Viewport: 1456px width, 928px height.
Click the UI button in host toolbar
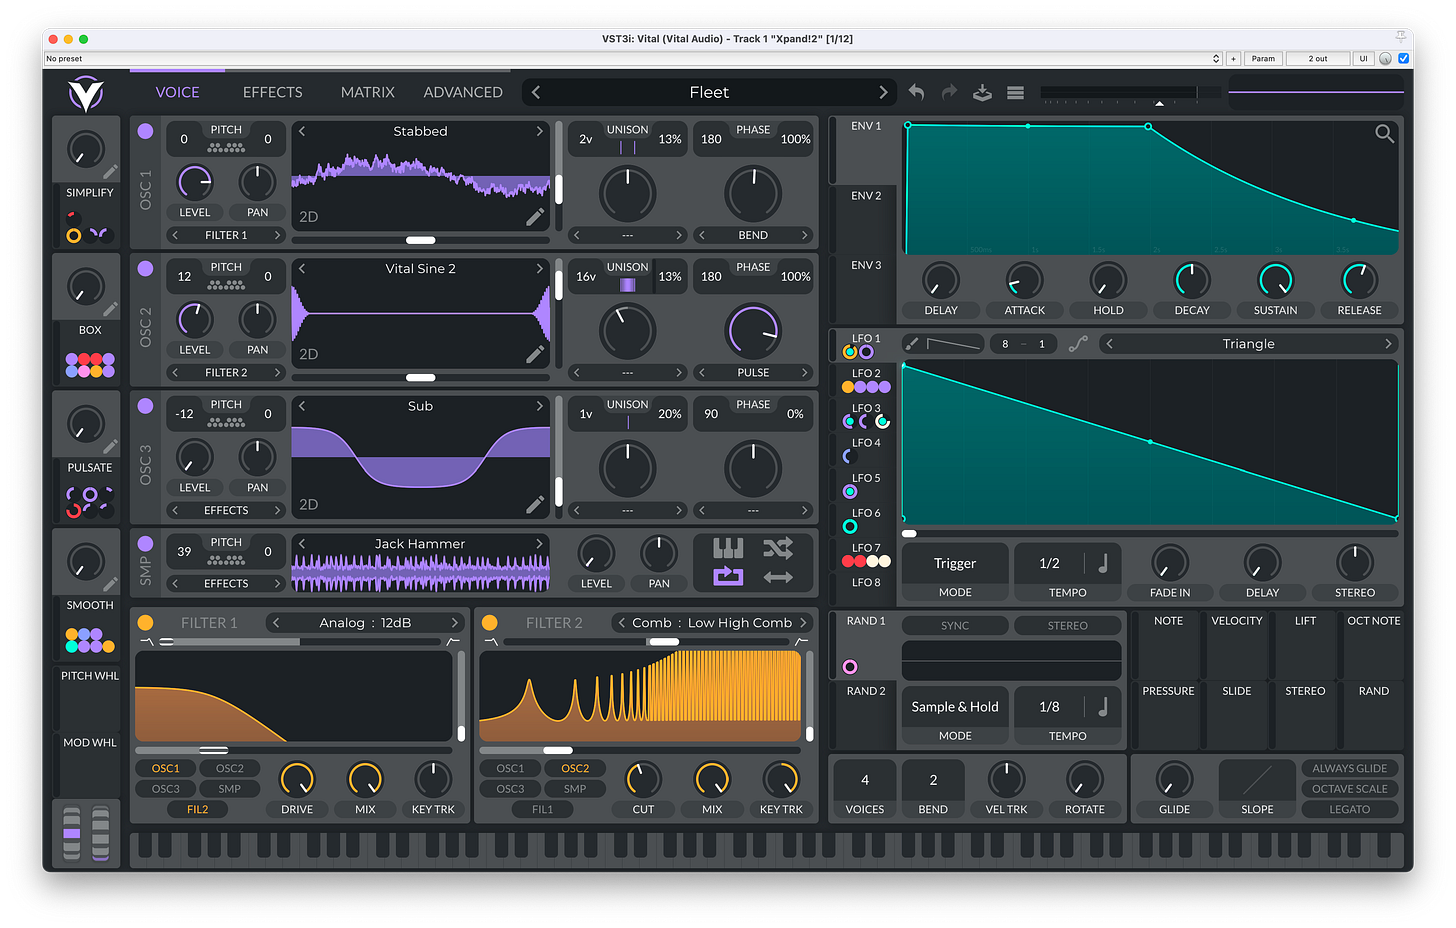pyautogui.click(x=1363, y=59)
